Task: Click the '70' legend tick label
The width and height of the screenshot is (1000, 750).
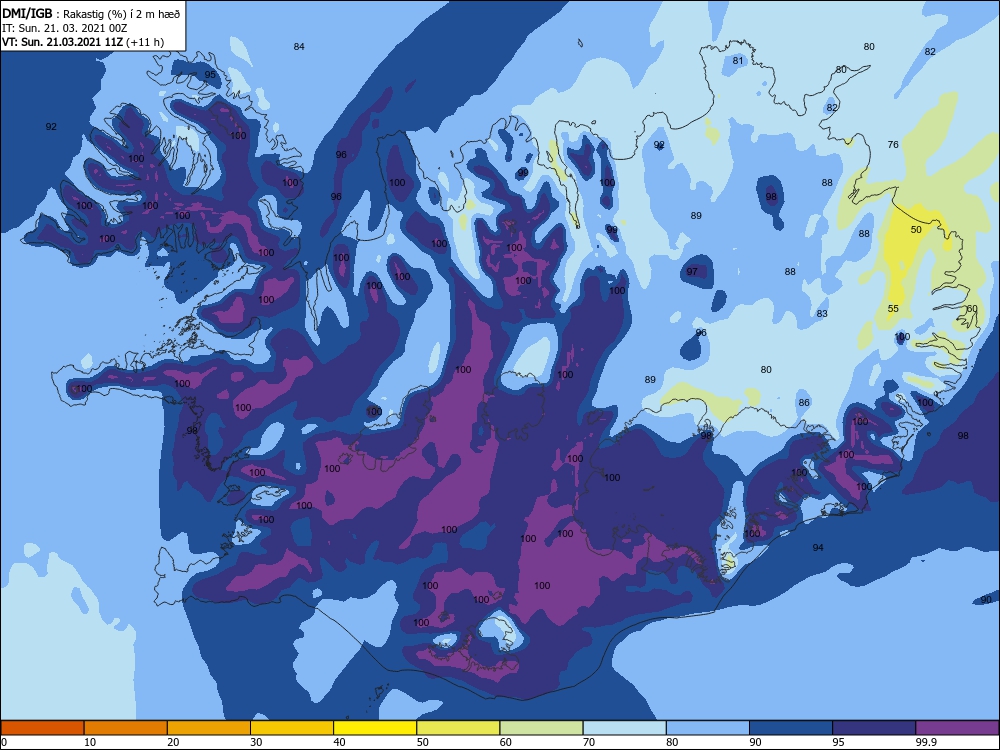Action: coord(589,742)
